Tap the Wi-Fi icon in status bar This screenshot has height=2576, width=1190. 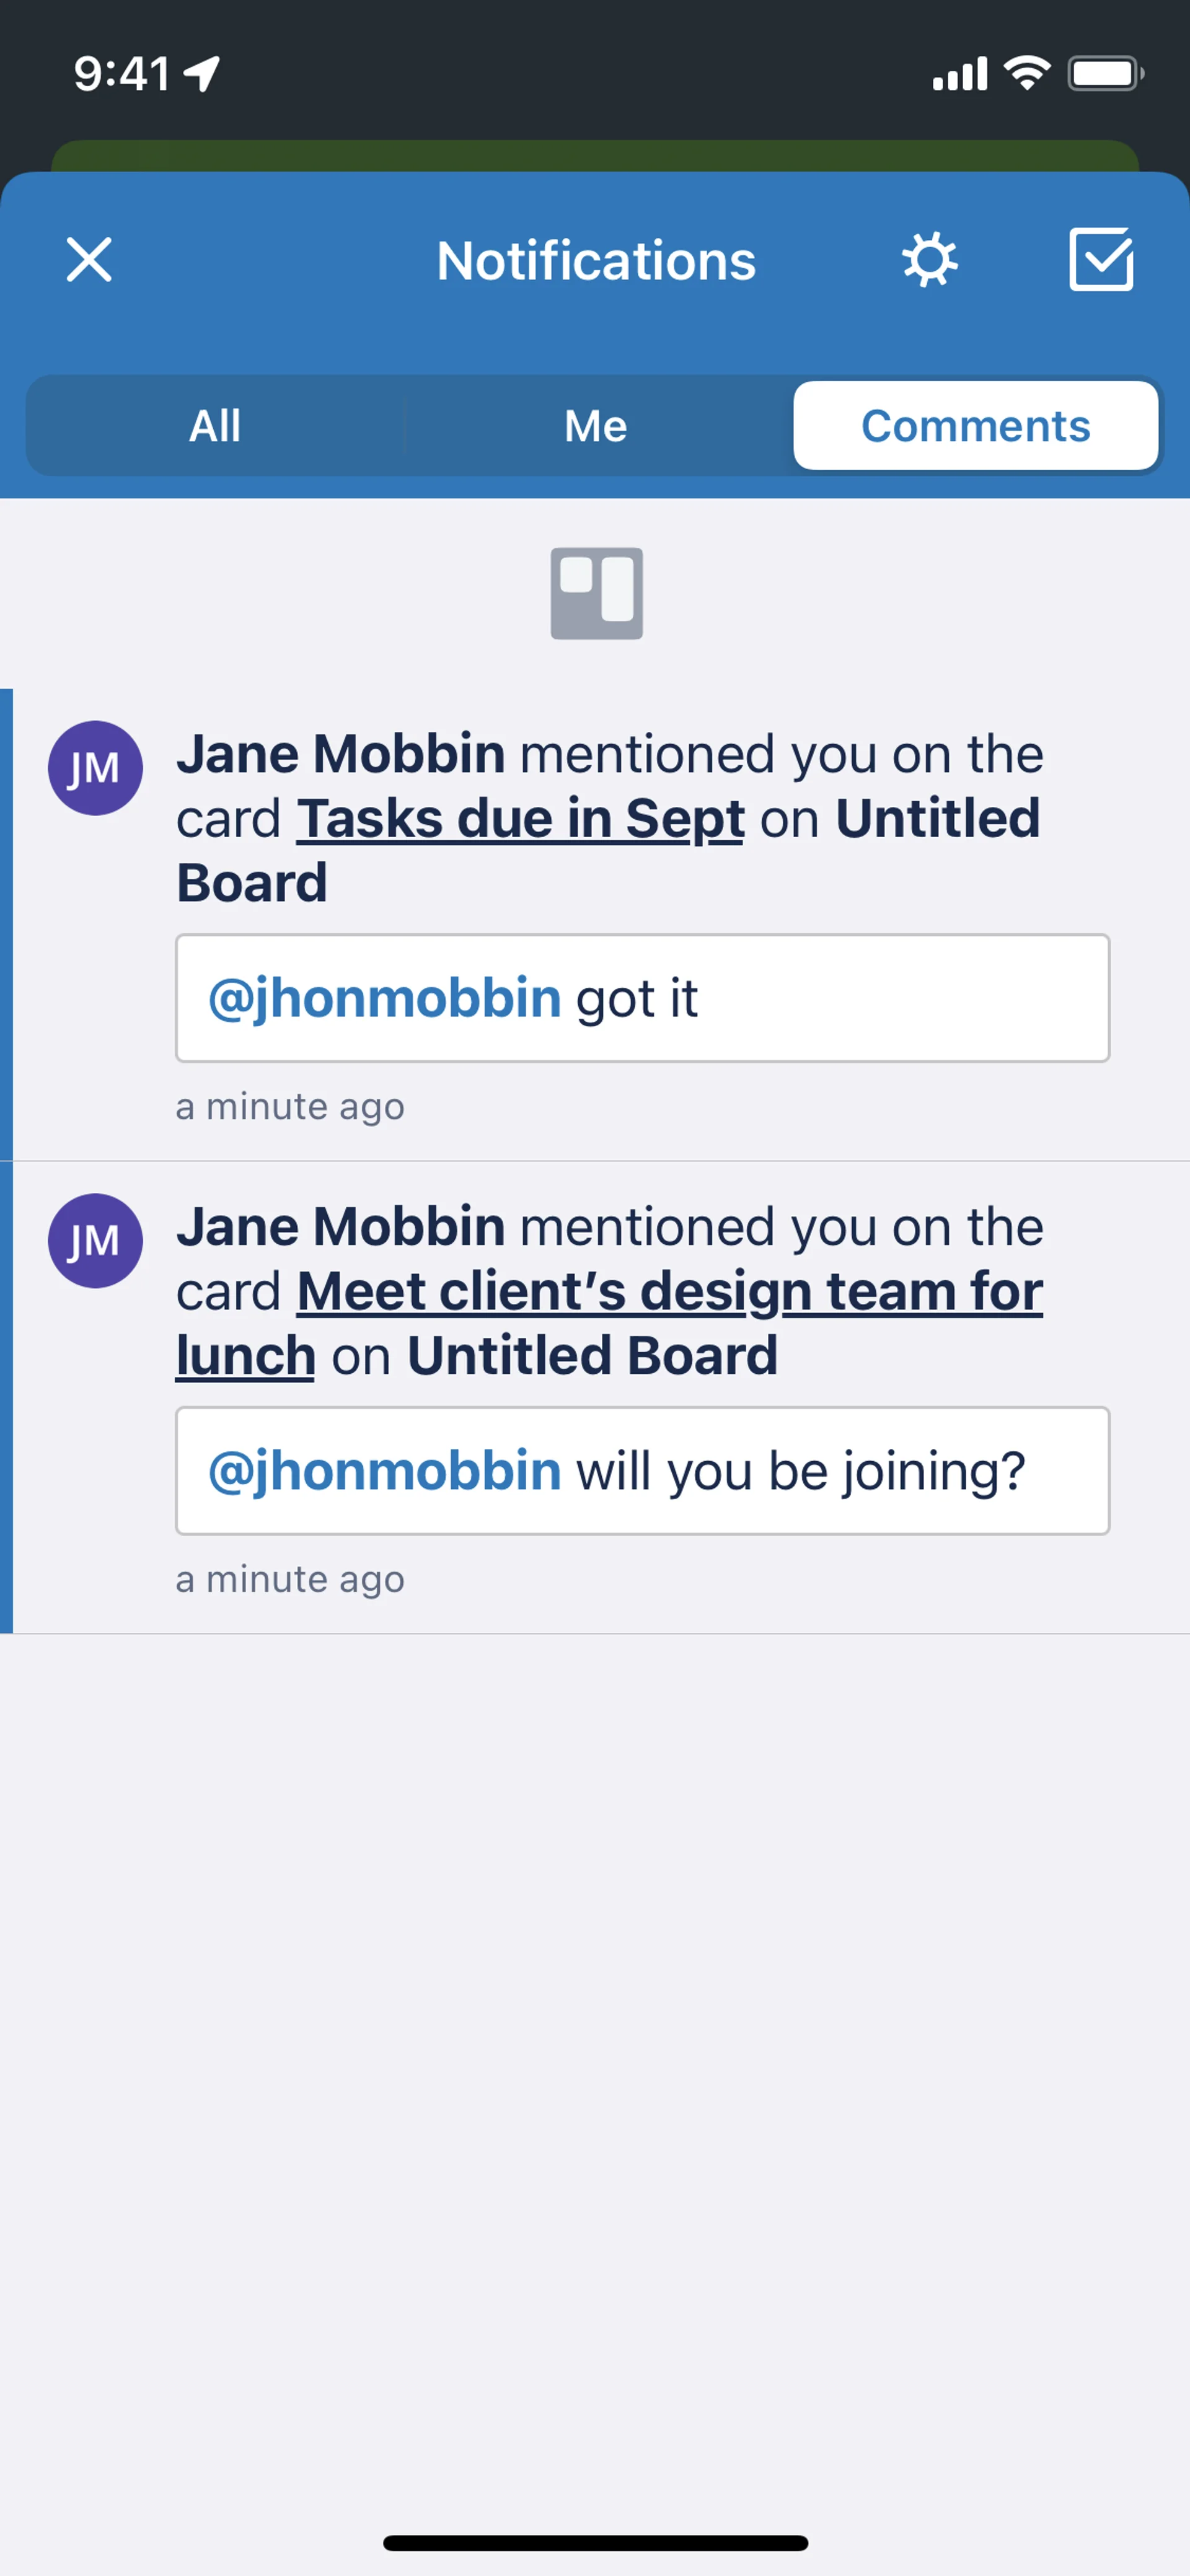(1026, 73)
